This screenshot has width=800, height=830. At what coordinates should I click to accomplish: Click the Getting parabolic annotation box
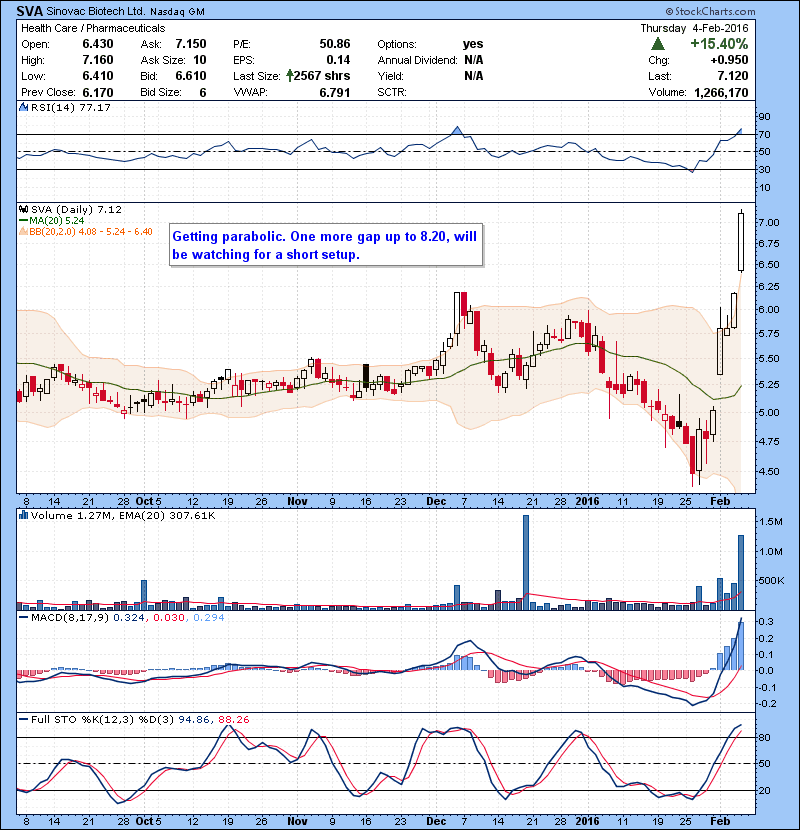326,245
